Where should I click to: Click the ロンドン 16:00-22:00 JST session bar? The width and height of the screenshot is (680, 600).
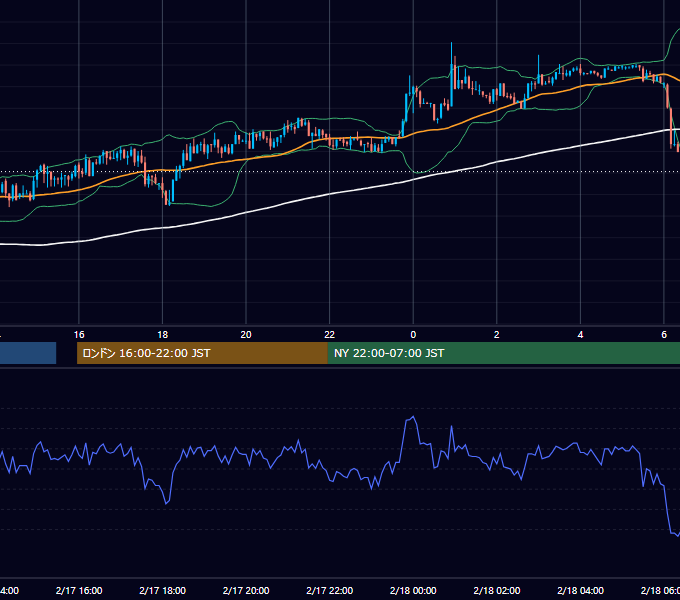click(x=202, y=353)
